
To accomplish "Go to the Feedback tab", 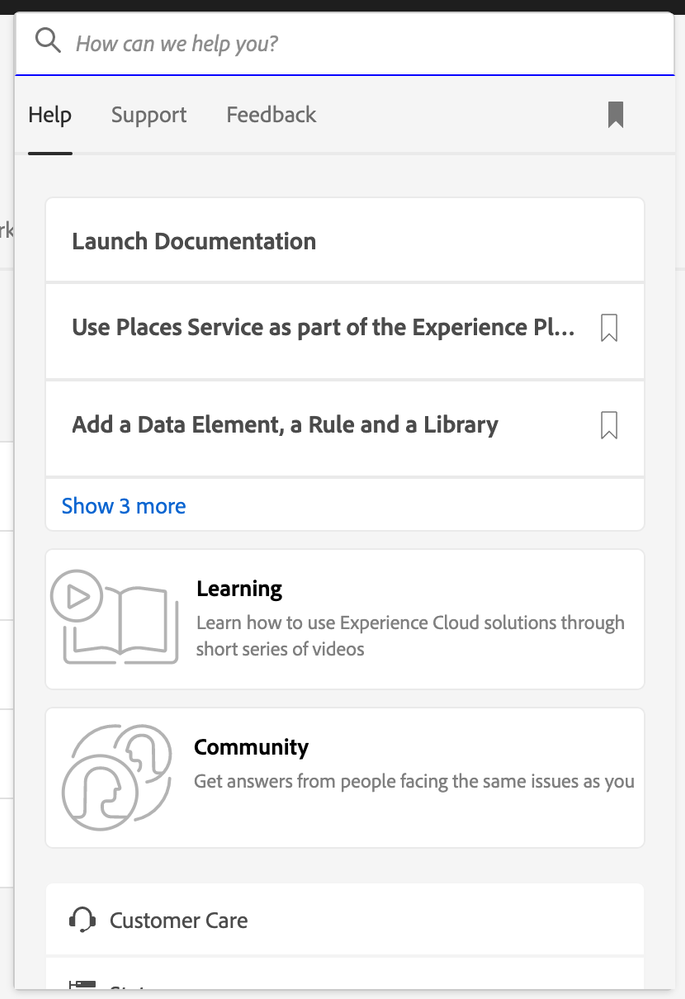I will pyautogui.click(x=271, y=115).
